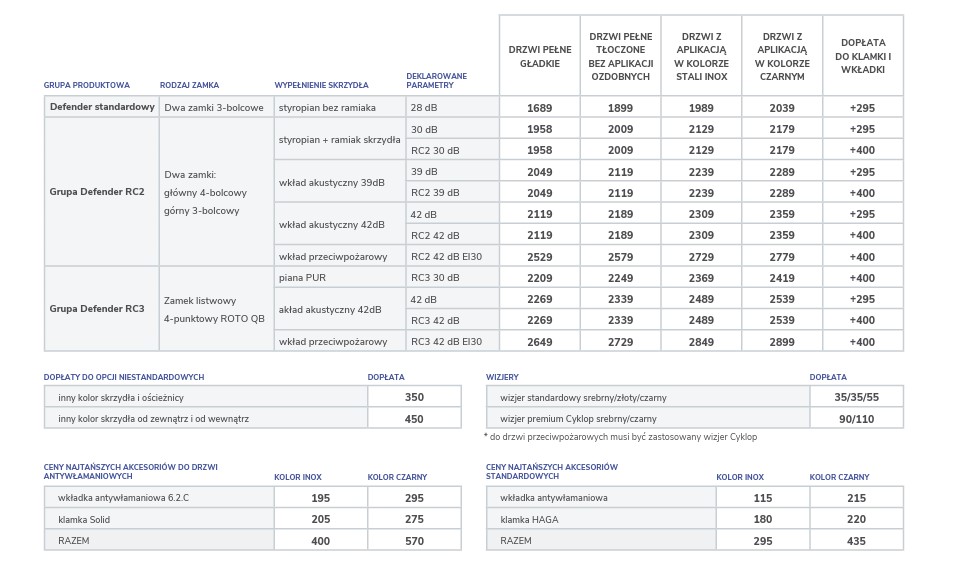Click the RC2 42 dB EI30 parameter cell
Image resolution: width=954 pixels, height=566 pixels.
pyautogui.click(x=451, y=256)
